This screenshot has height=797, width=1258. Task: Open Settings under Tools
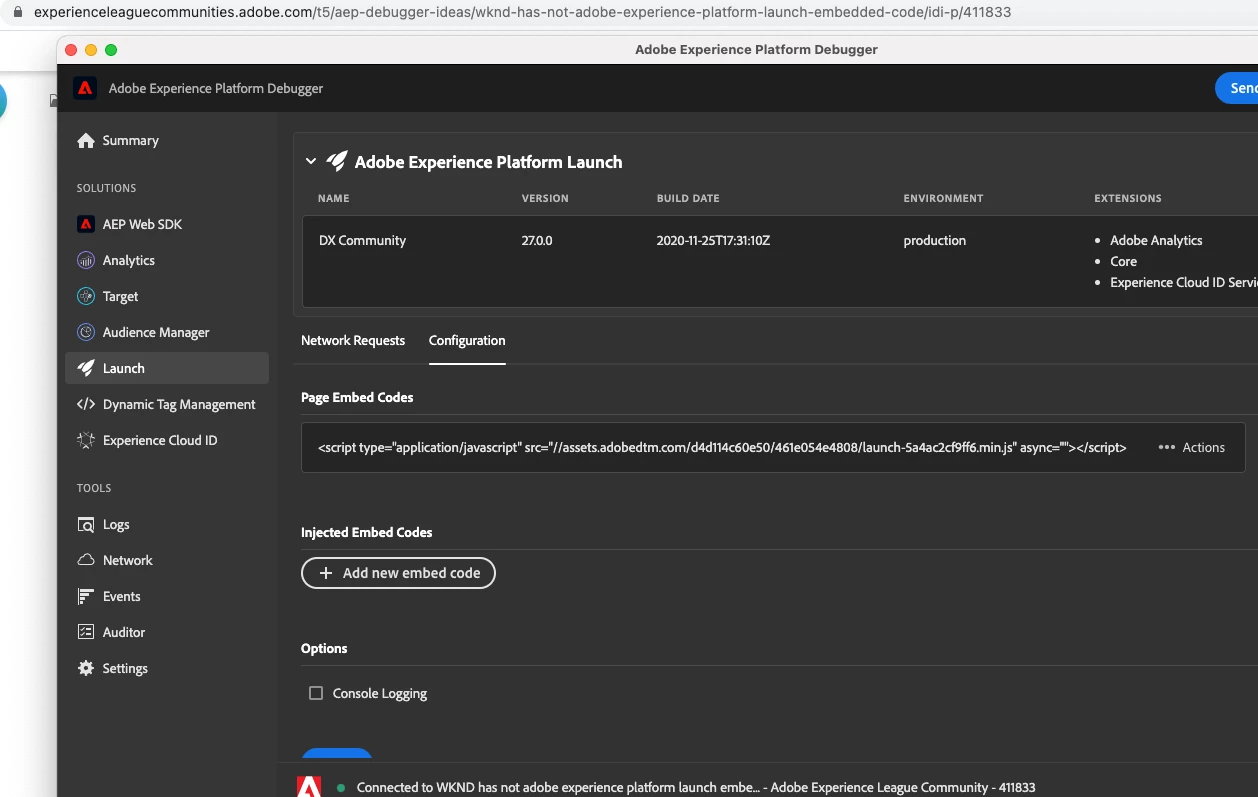pos(167,669)
